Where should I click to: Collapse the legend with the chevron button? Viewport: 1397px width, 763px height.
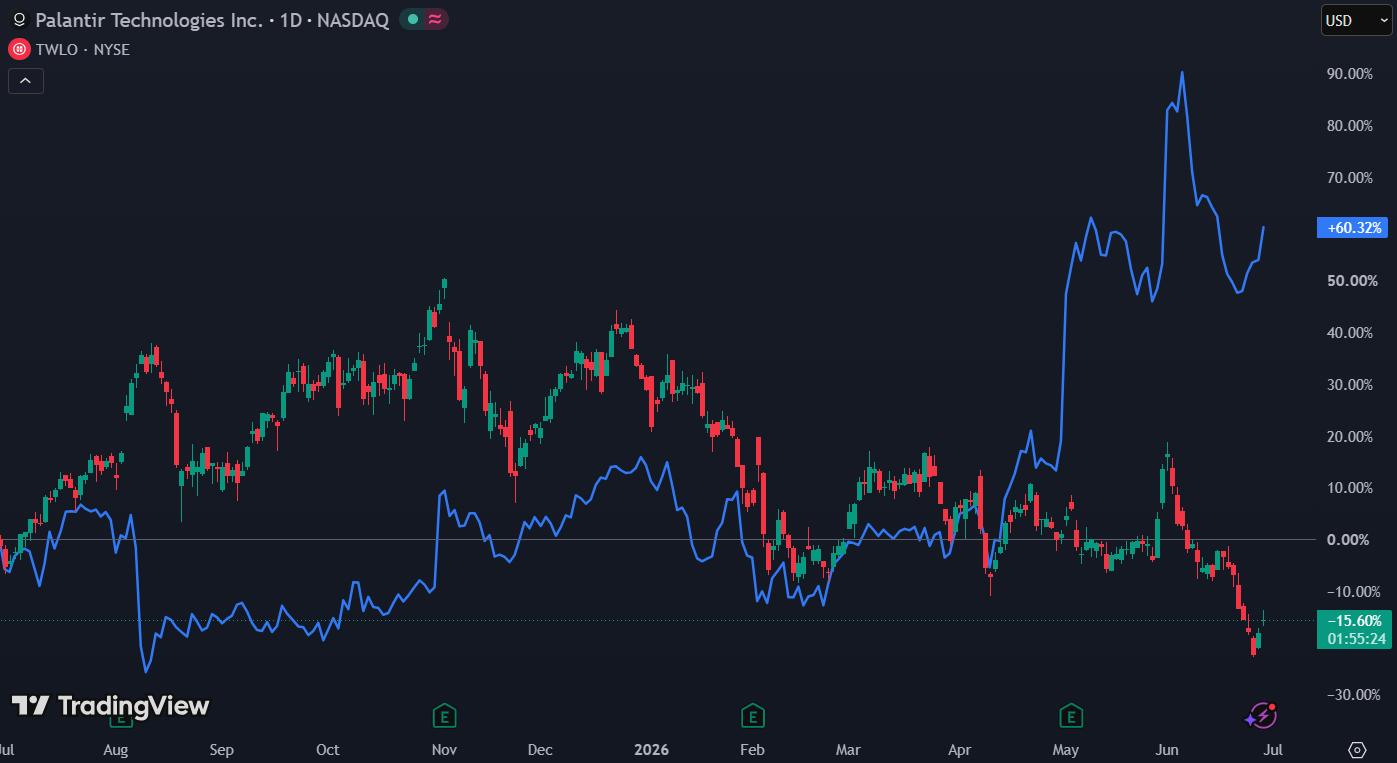[x=26, y=81]
